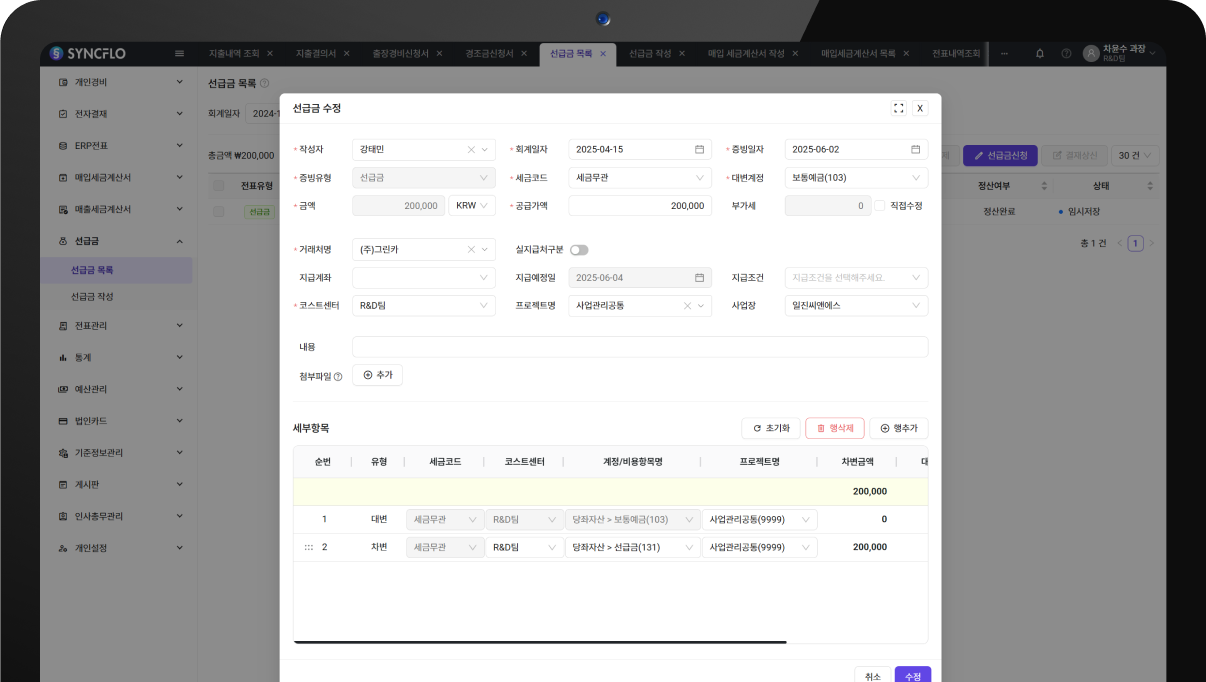
Task: Open 선급금 작성 in the sidebar
Action: click(x=92, y=297)
